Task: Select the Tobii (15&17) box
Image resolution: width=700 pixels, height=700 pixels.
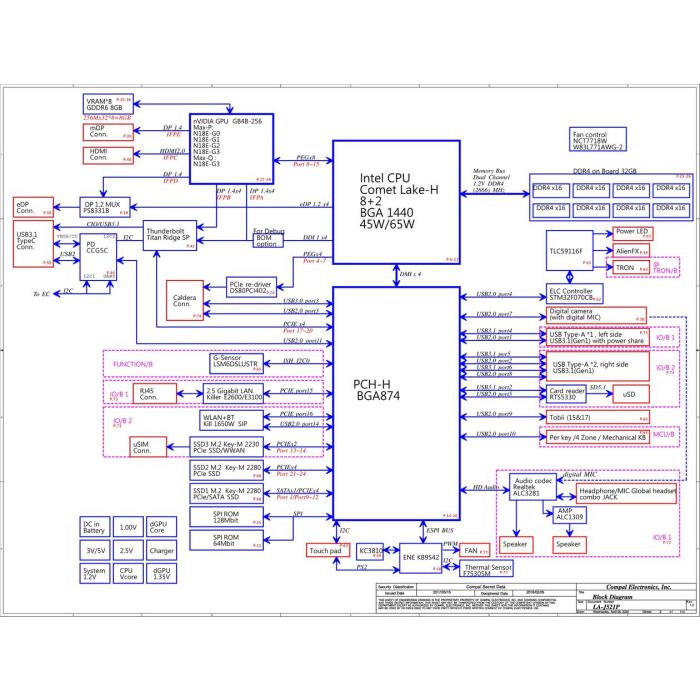Action: coord(598,417)
